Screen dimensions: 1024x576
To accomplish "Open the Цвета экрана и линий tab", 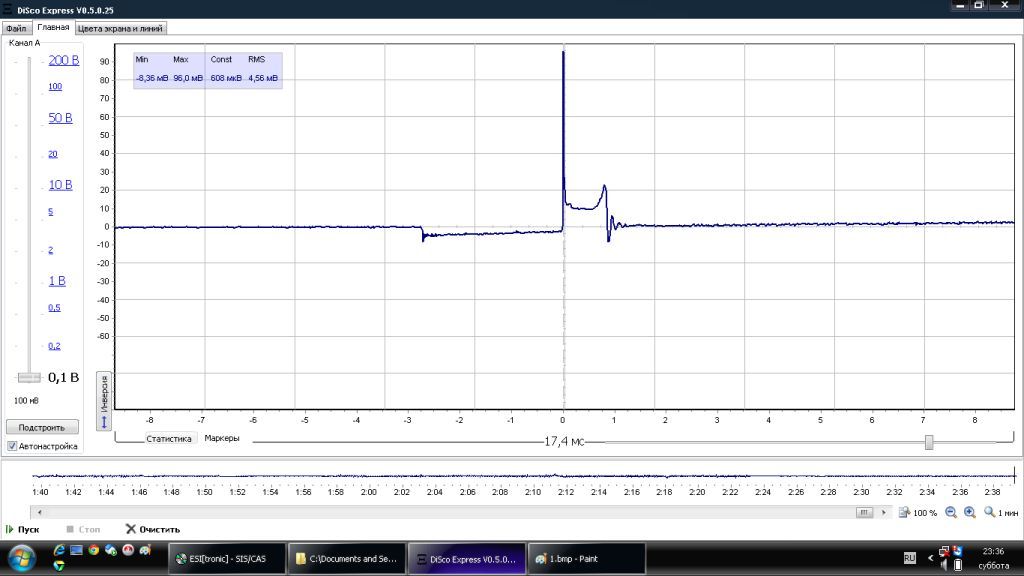I will [x=120, y=28].
